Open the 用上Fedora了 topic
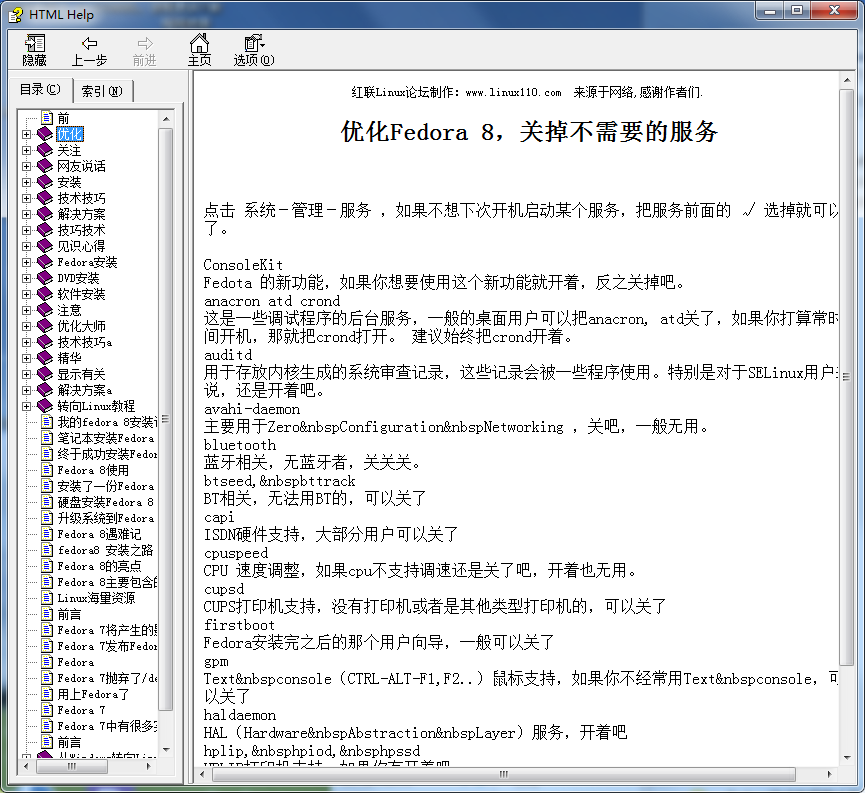865x793 pixels. 93,694
